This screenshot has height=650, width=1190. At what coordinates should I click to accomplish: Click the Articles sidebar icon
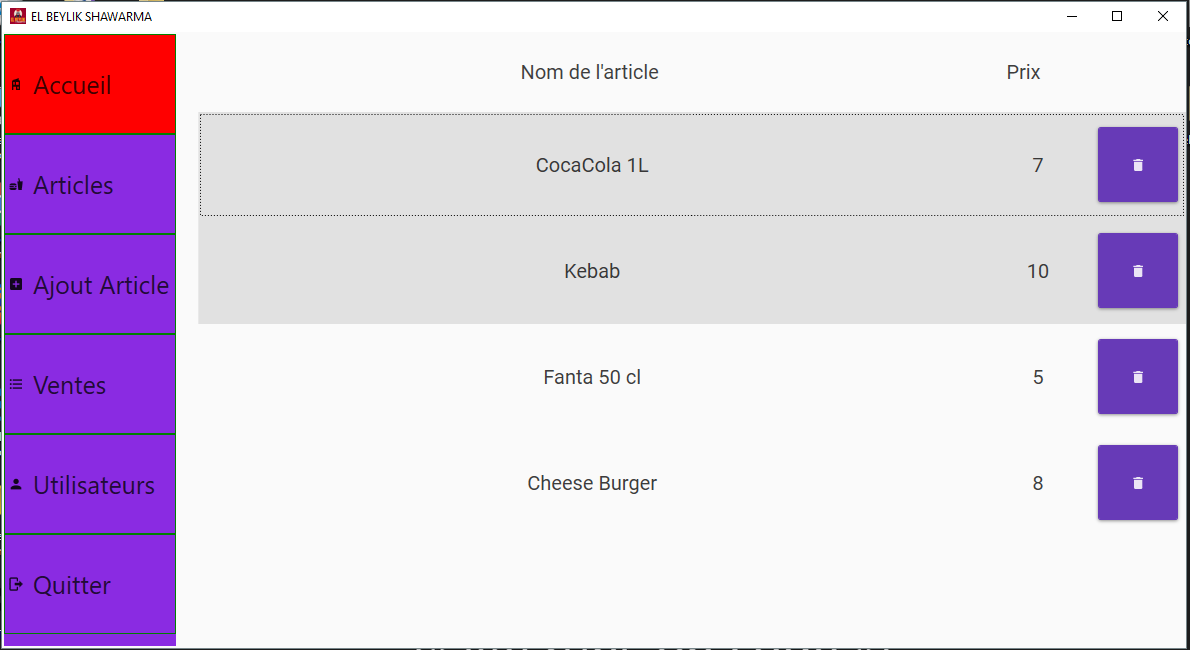[16, 185]
